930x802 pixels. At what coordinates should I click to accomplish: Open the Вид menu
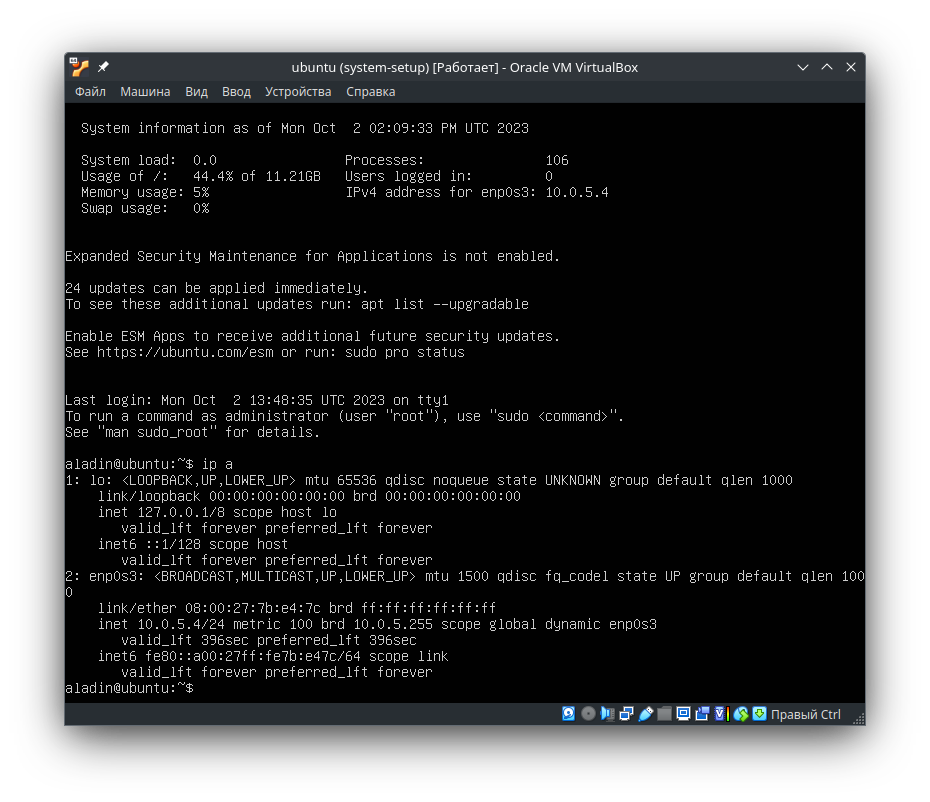pyautogui.click(x=196, y=91)
